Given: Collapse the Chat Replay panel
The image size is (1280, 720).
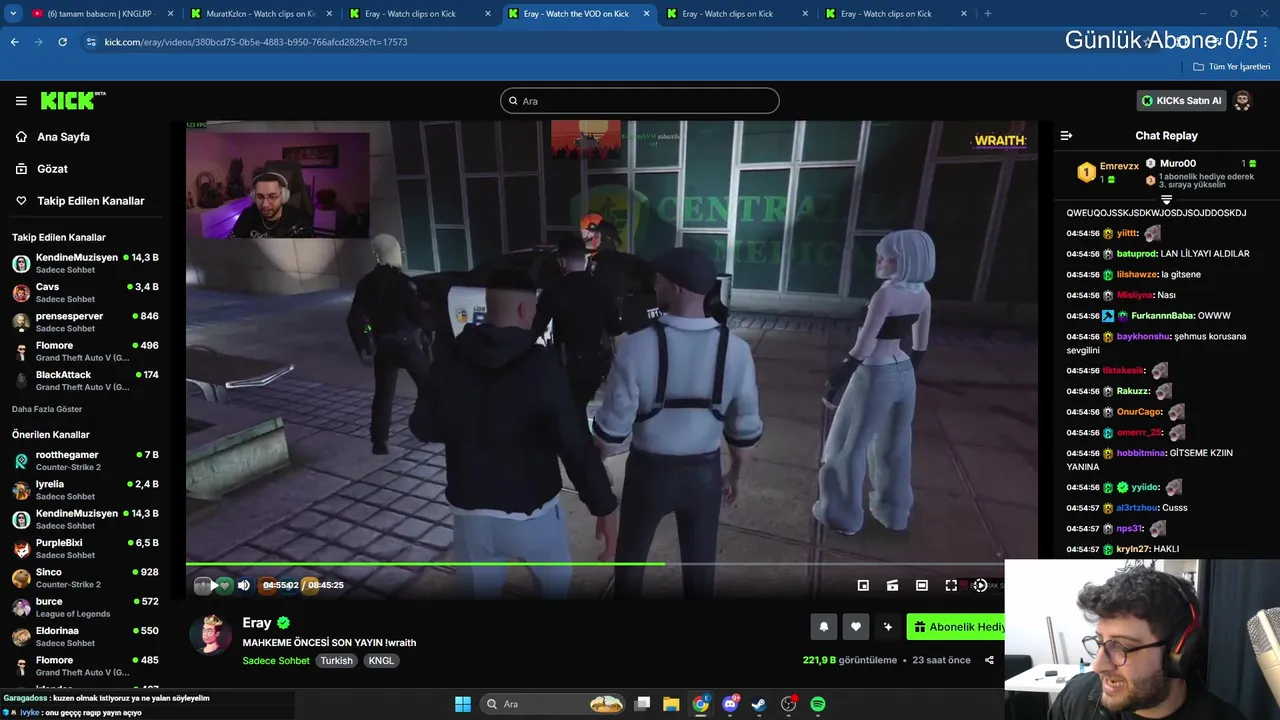Looking at the screenshot, I should pyautogui.click(x=1066, y=136).
